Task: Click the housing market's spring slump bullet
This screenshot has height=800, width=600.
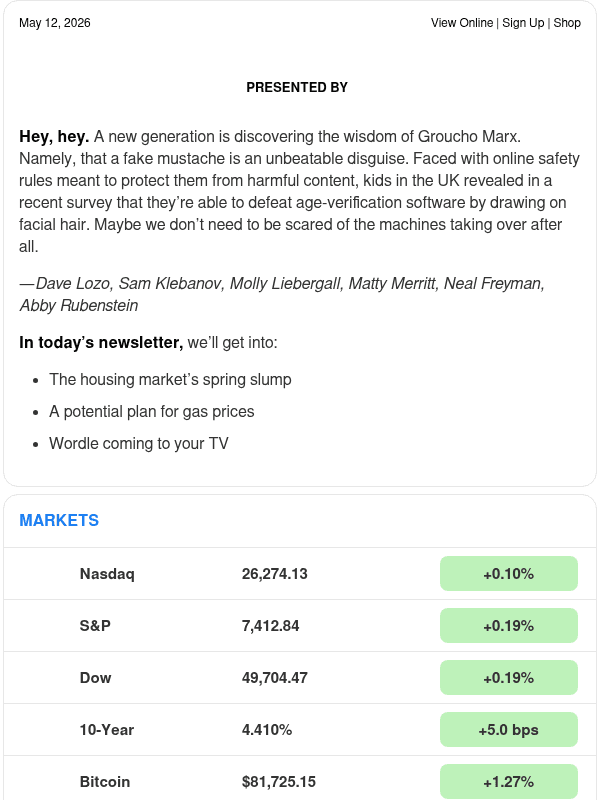Action: point(170,380)
